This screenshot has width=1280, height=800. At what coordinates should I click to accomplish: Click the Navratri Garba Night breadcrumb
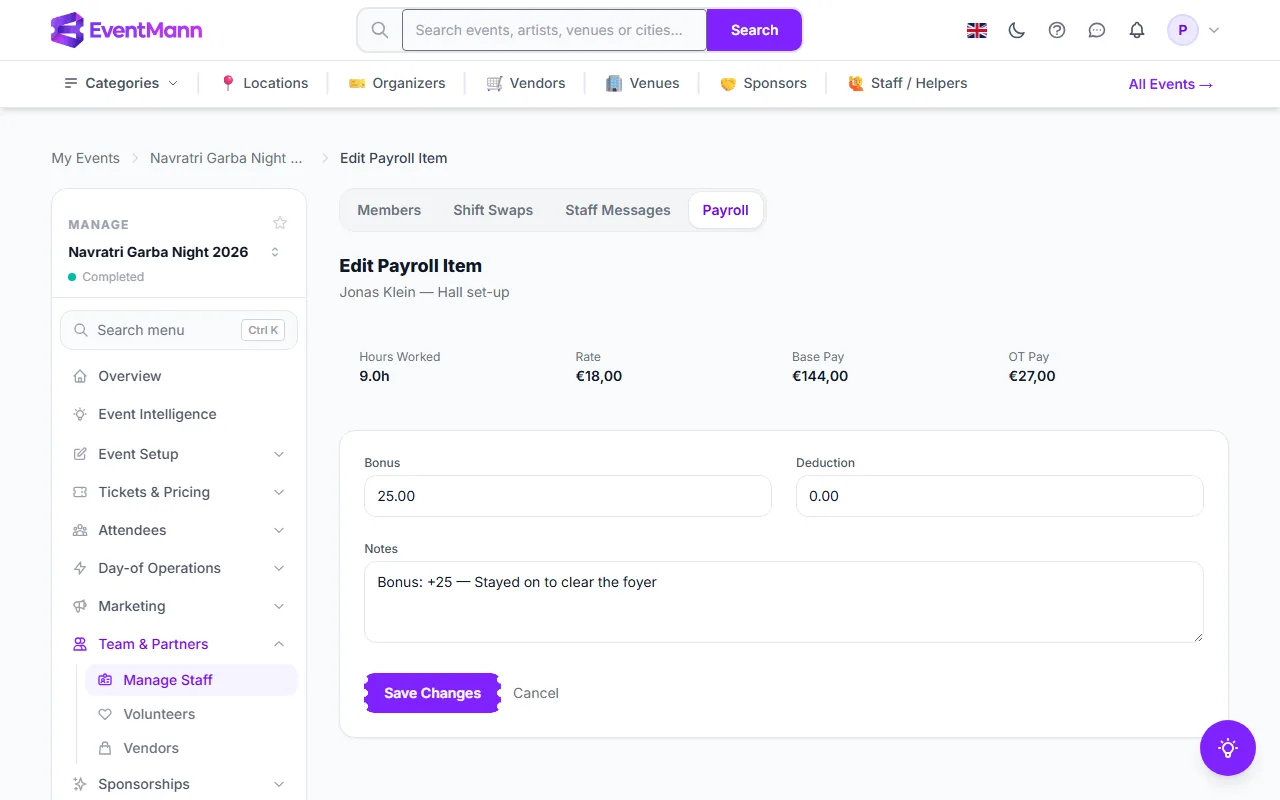click(x=226, y=158)
